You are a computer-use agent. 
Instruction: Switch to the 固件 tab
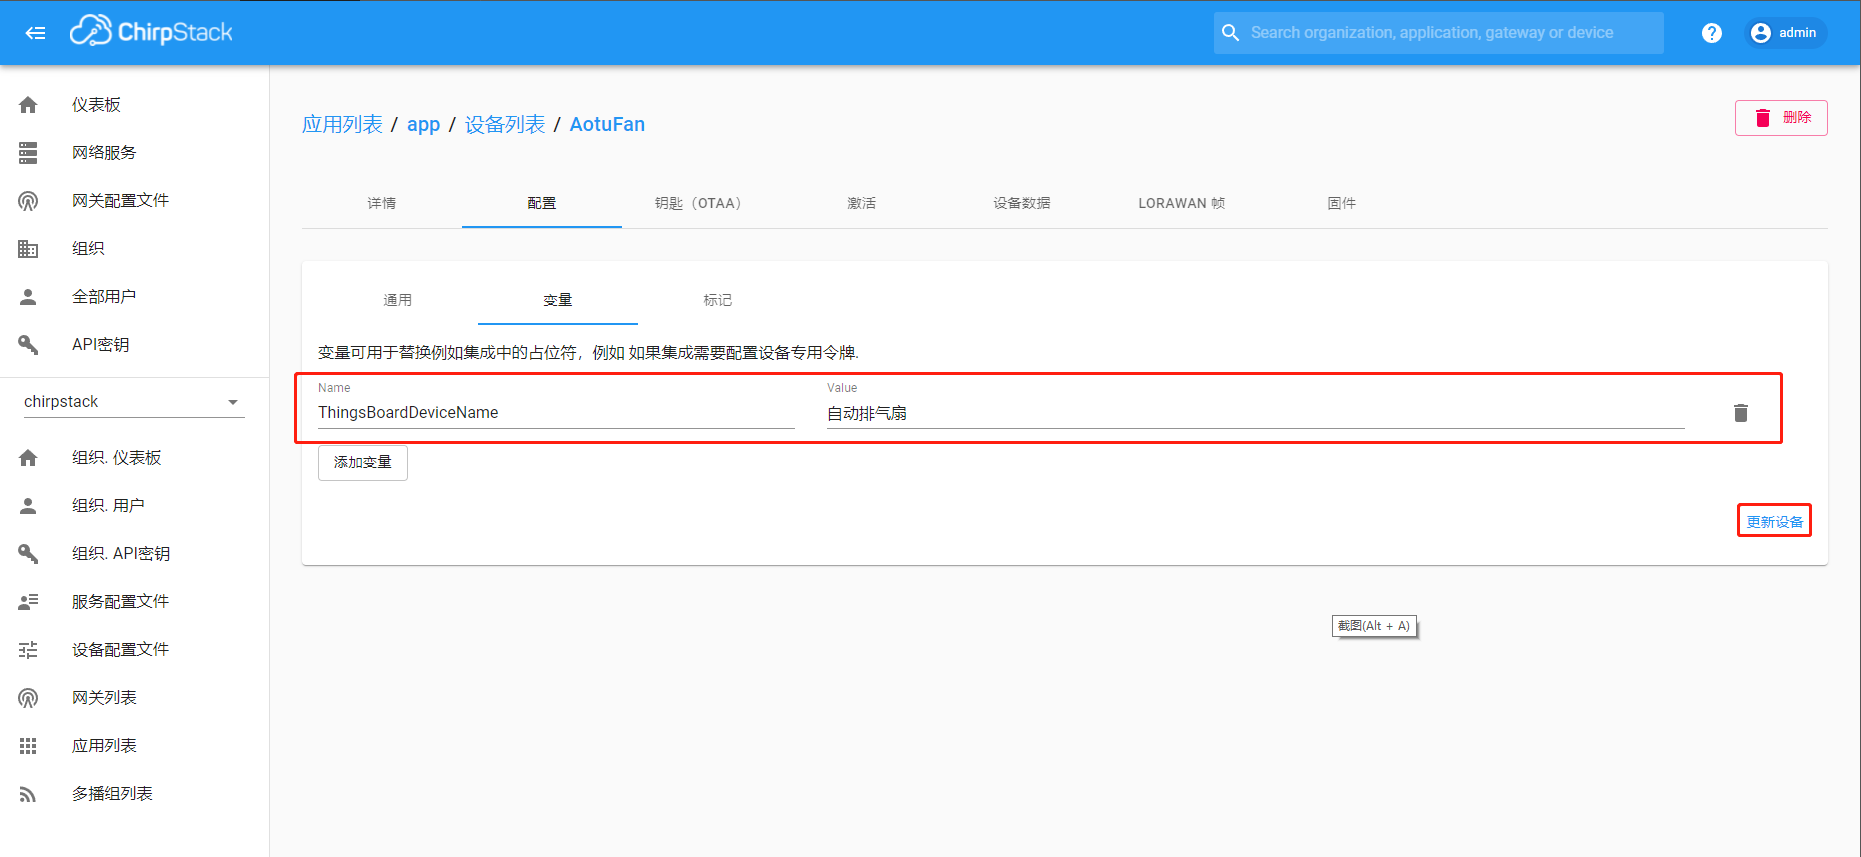[x=1342, y=203]
